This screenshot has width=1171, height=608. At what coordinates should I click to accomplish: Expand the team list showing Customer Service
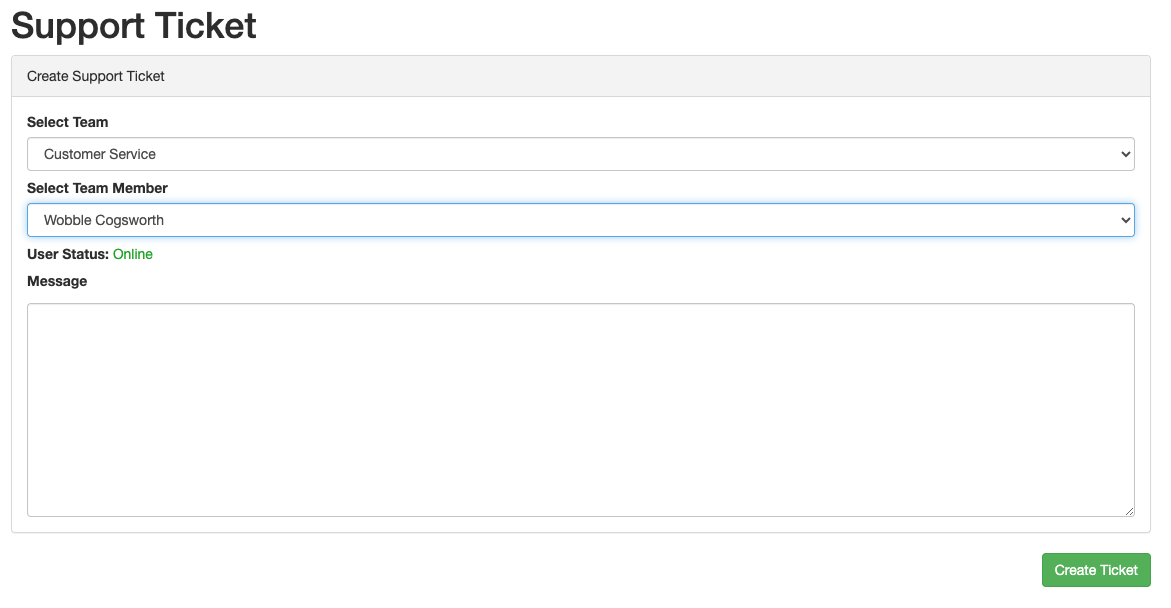coord(580,154)
